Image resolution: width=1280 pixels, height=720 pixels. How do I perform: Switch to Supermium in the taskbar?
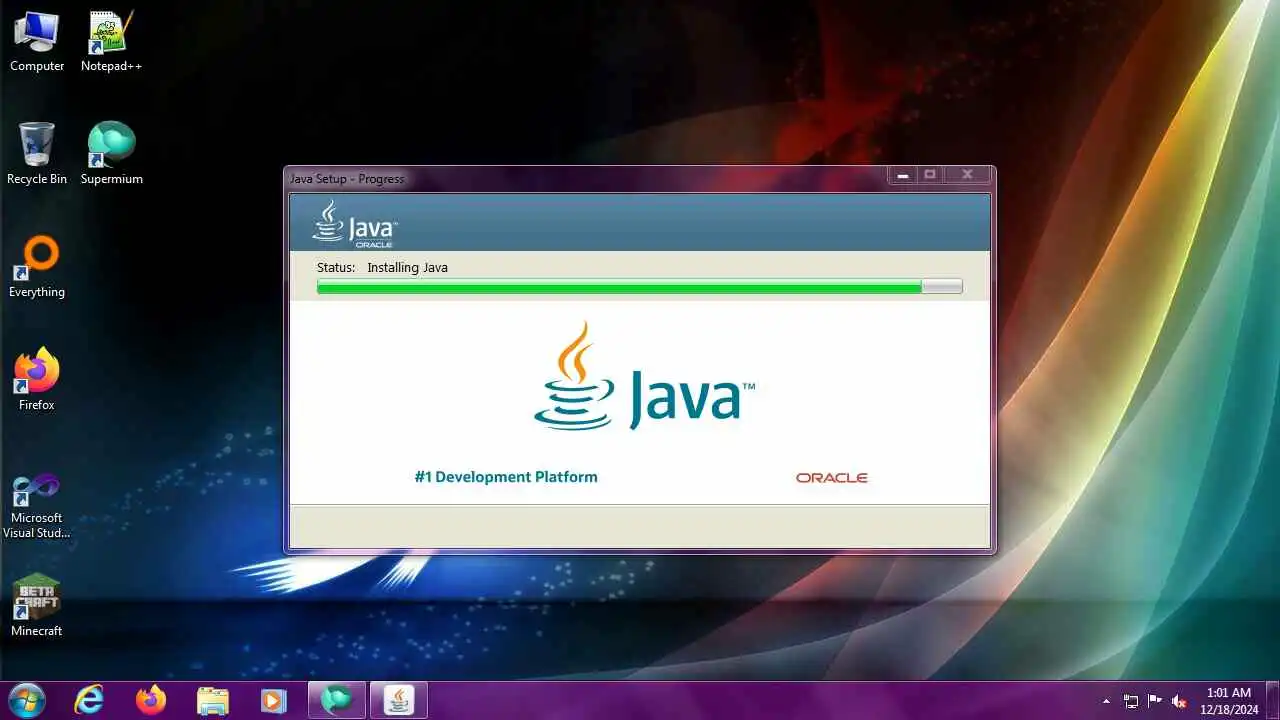coord(337,700)
